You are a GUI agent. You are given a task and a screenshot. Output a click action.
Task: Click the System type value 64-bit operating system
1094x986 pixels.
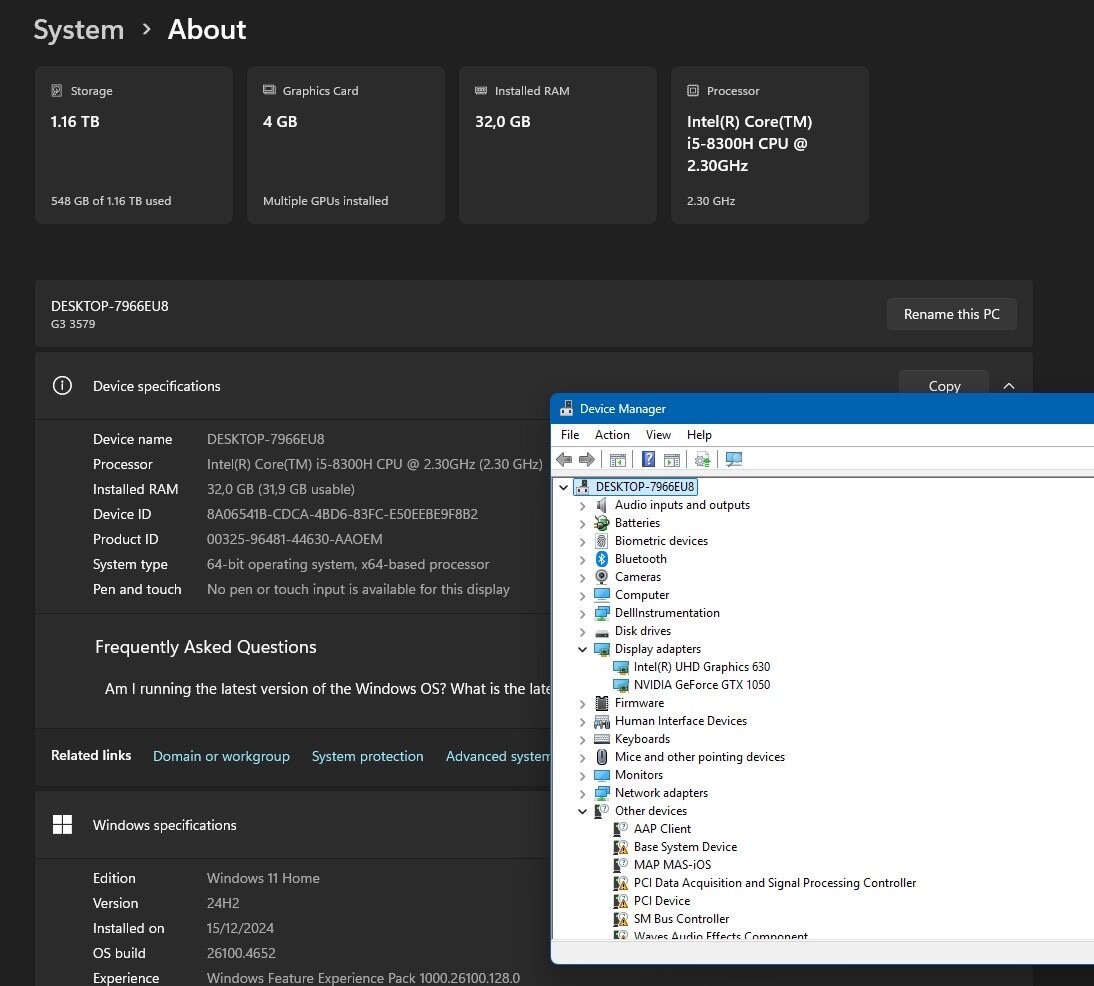coord(348,564)
